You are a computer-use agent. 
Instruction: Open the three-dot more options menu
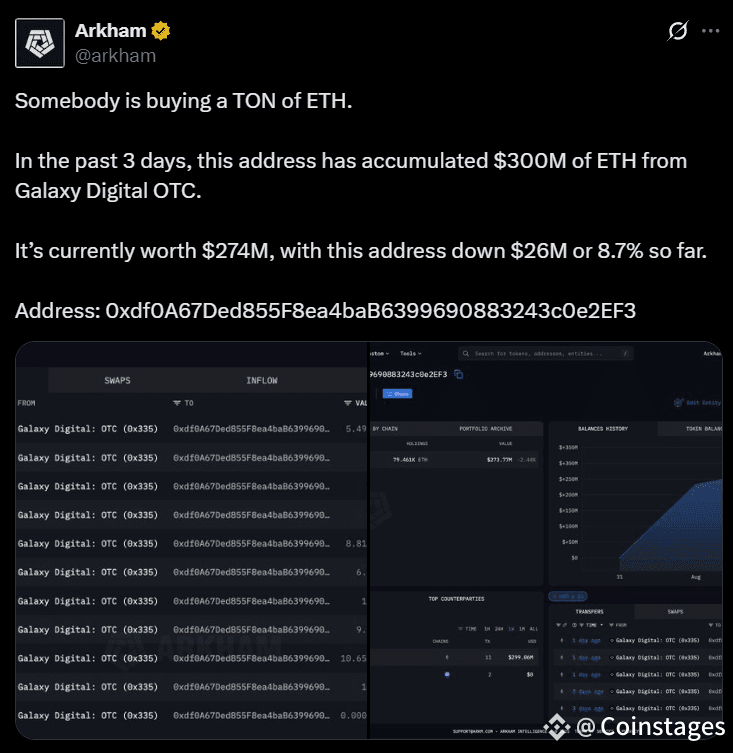click(x=710, y=31)
